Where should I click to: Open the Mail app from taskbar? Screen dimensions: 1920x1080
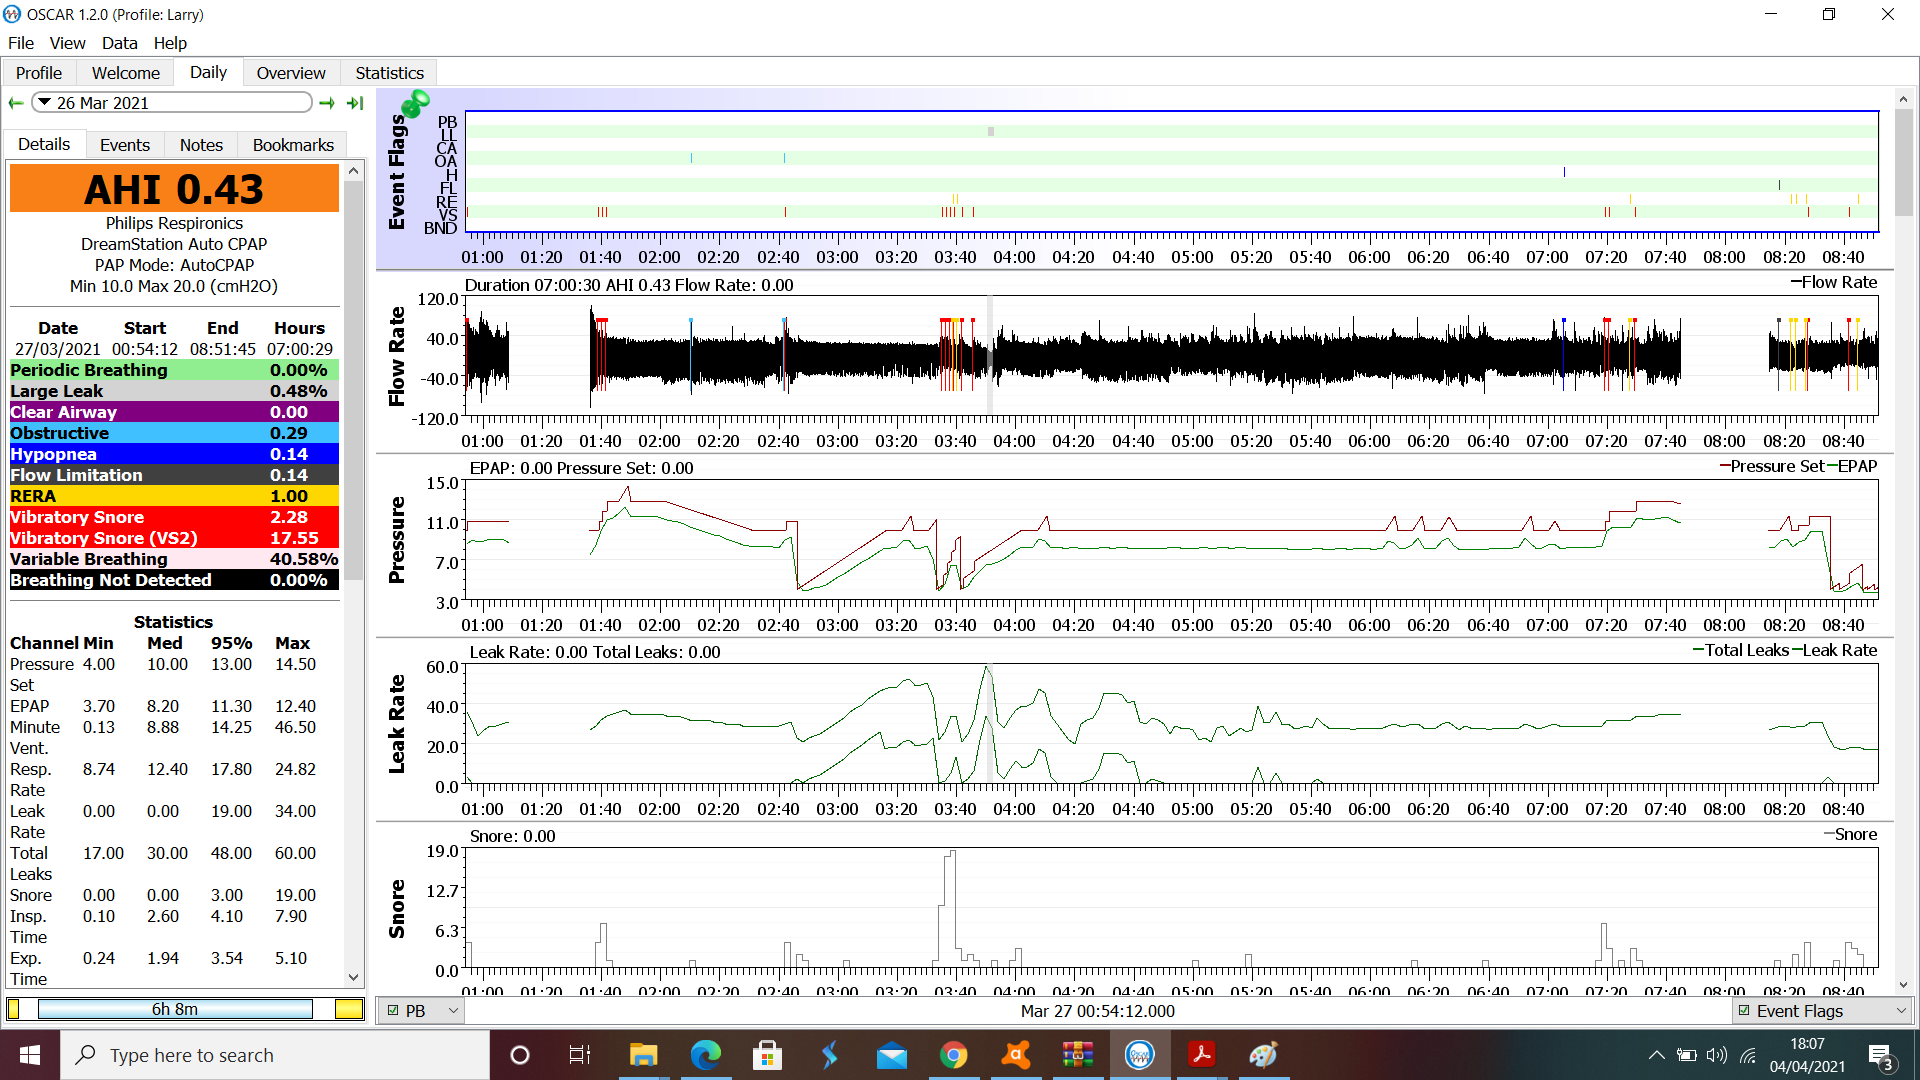point(891,1055)
